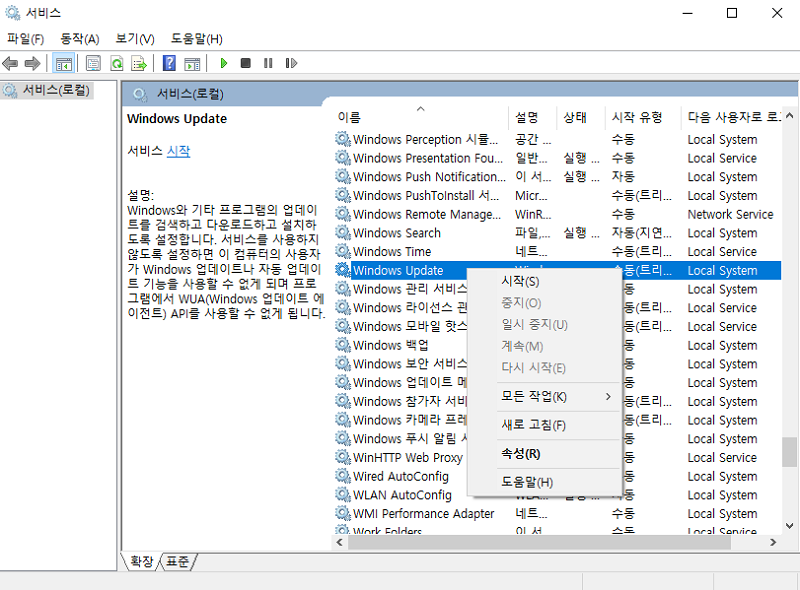Refresh the services list with the refresh icon
Screen dimensions: 800x590
[x=116, y=63]
